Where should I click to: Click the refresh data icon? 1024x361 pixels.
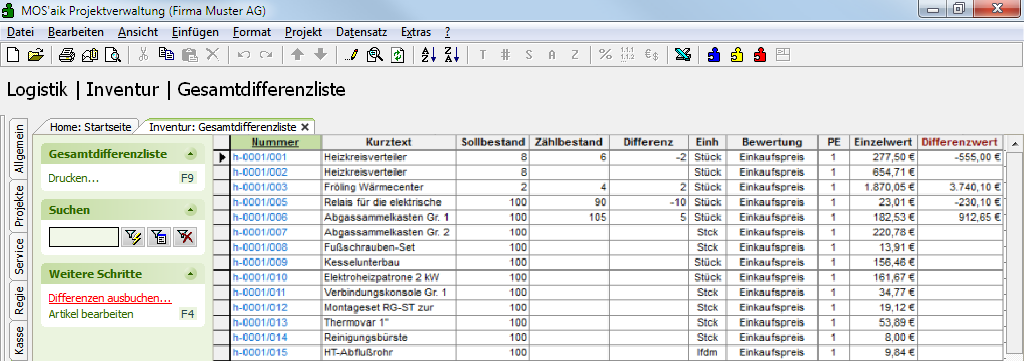click(397, 55)
